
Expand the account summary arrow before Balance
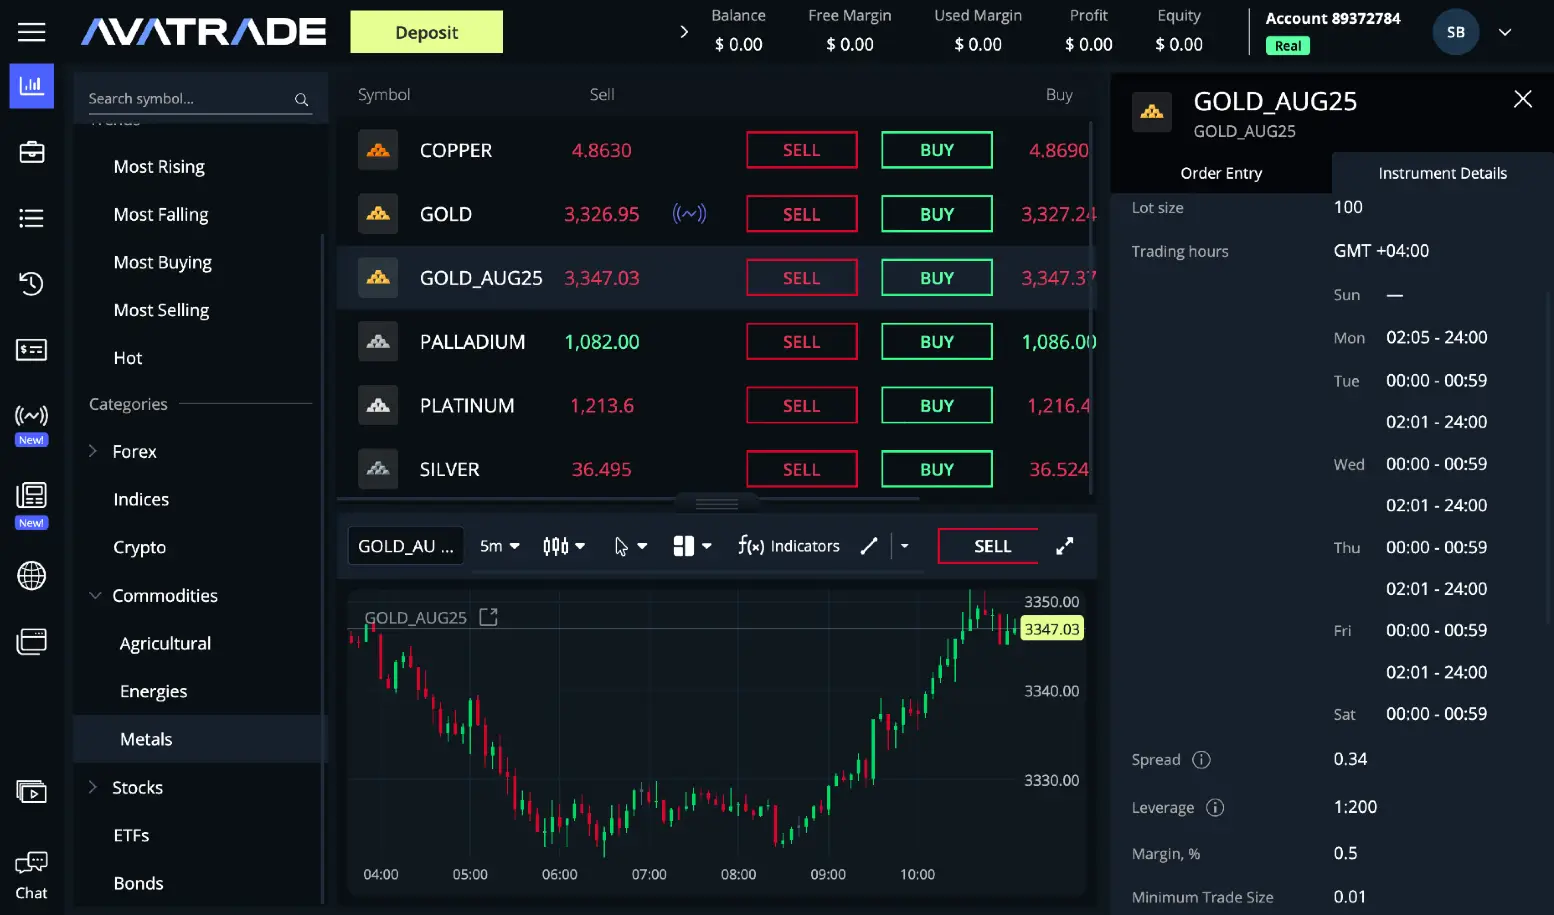[x=684, y=32]
